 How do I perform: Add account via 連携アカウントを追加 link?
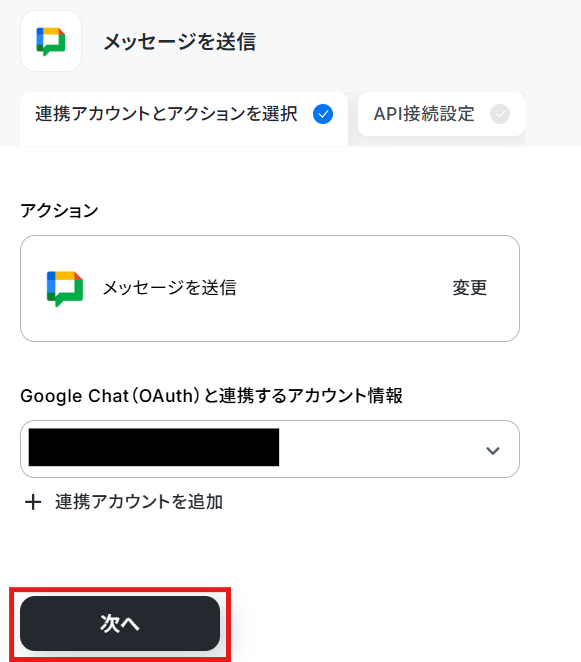139,502
